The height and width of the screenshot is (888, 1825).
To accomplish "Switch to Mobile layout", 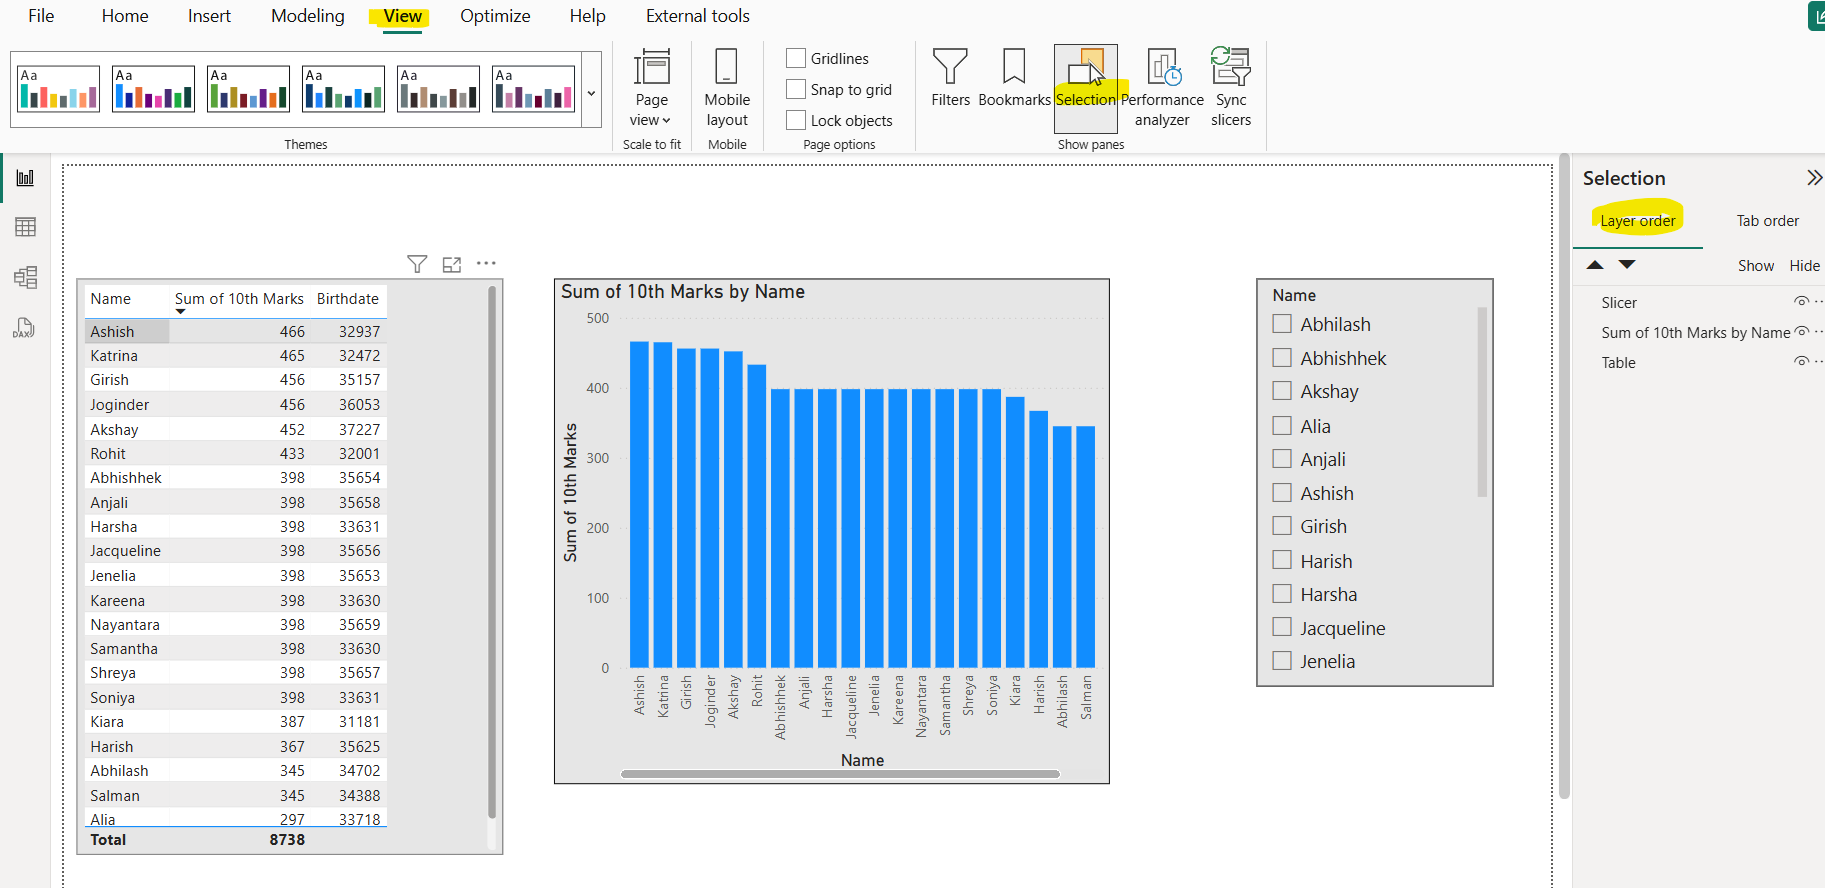I will (x=727, y=88).
